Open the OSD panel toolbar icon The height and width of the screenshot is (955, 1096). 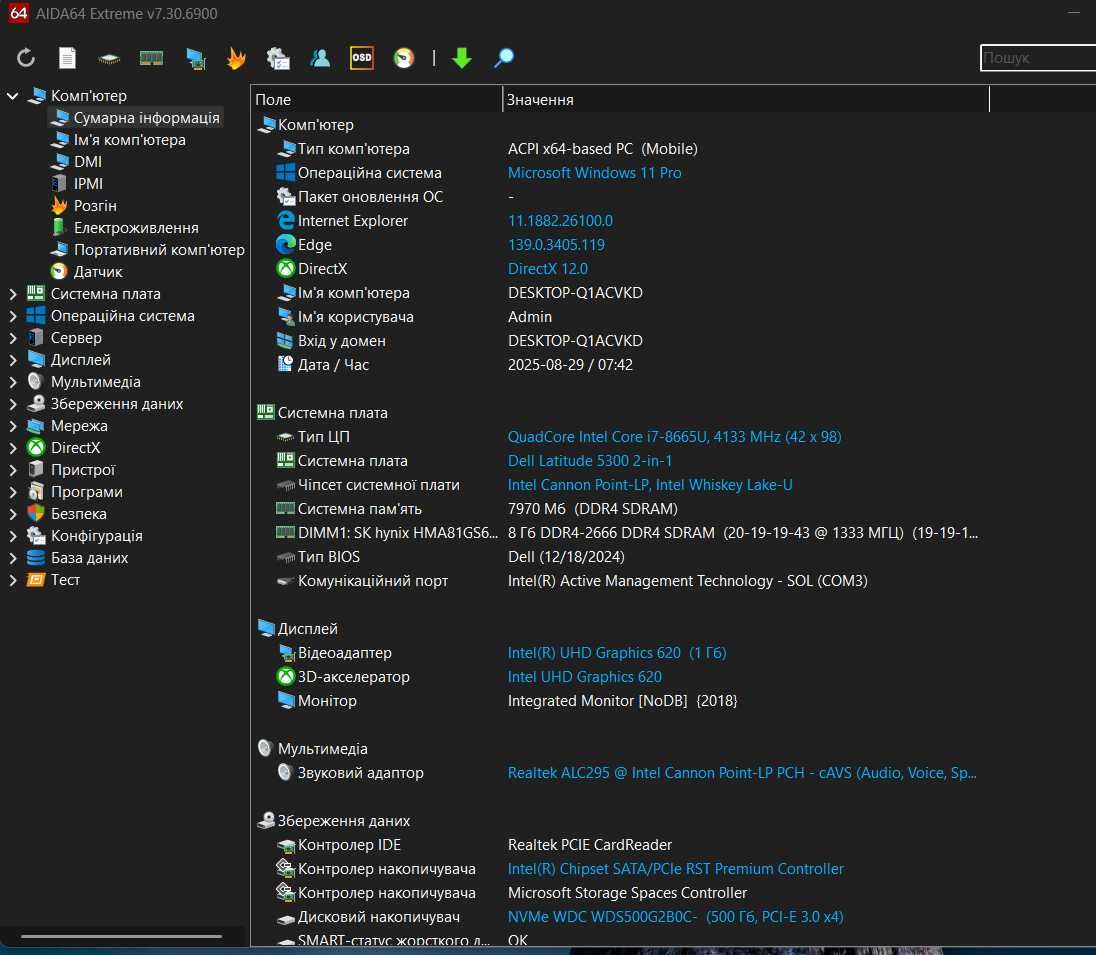(361, 58)
